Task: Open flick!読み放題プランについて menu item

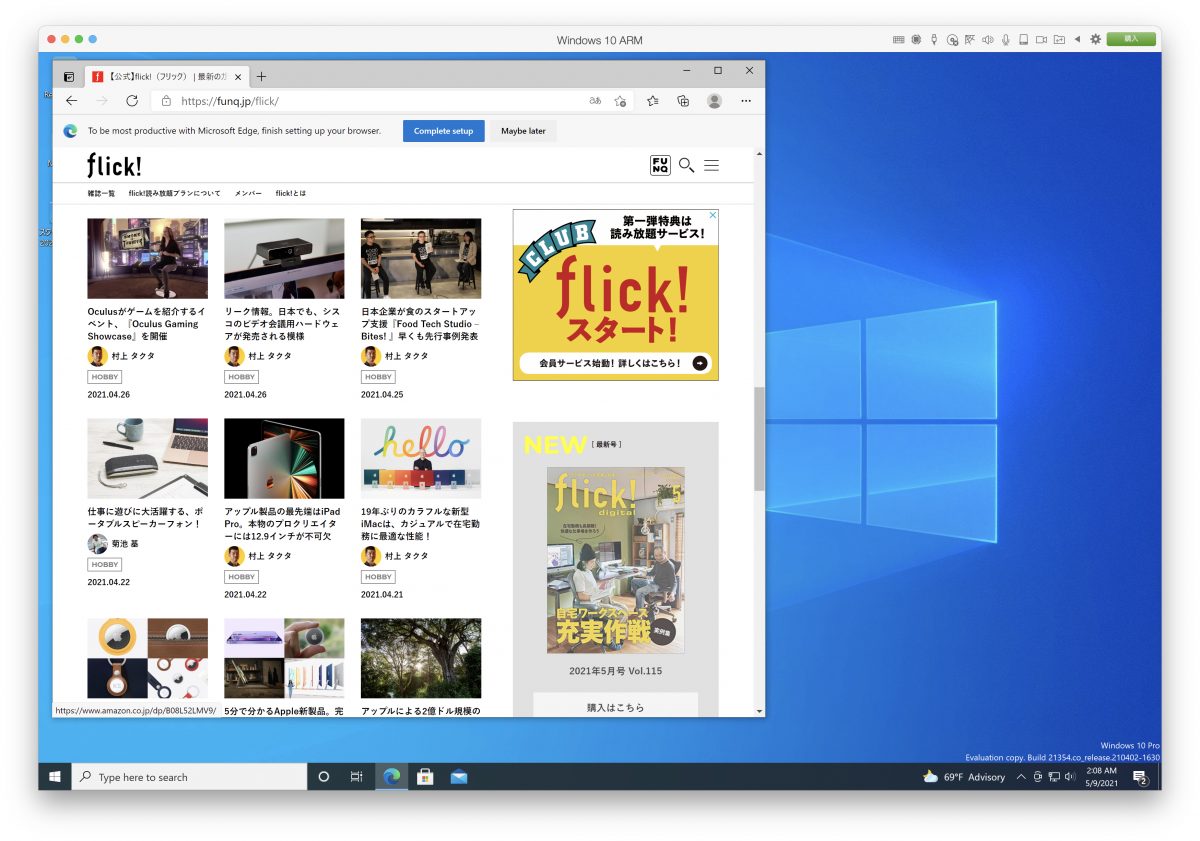Action: pos(175,193)
